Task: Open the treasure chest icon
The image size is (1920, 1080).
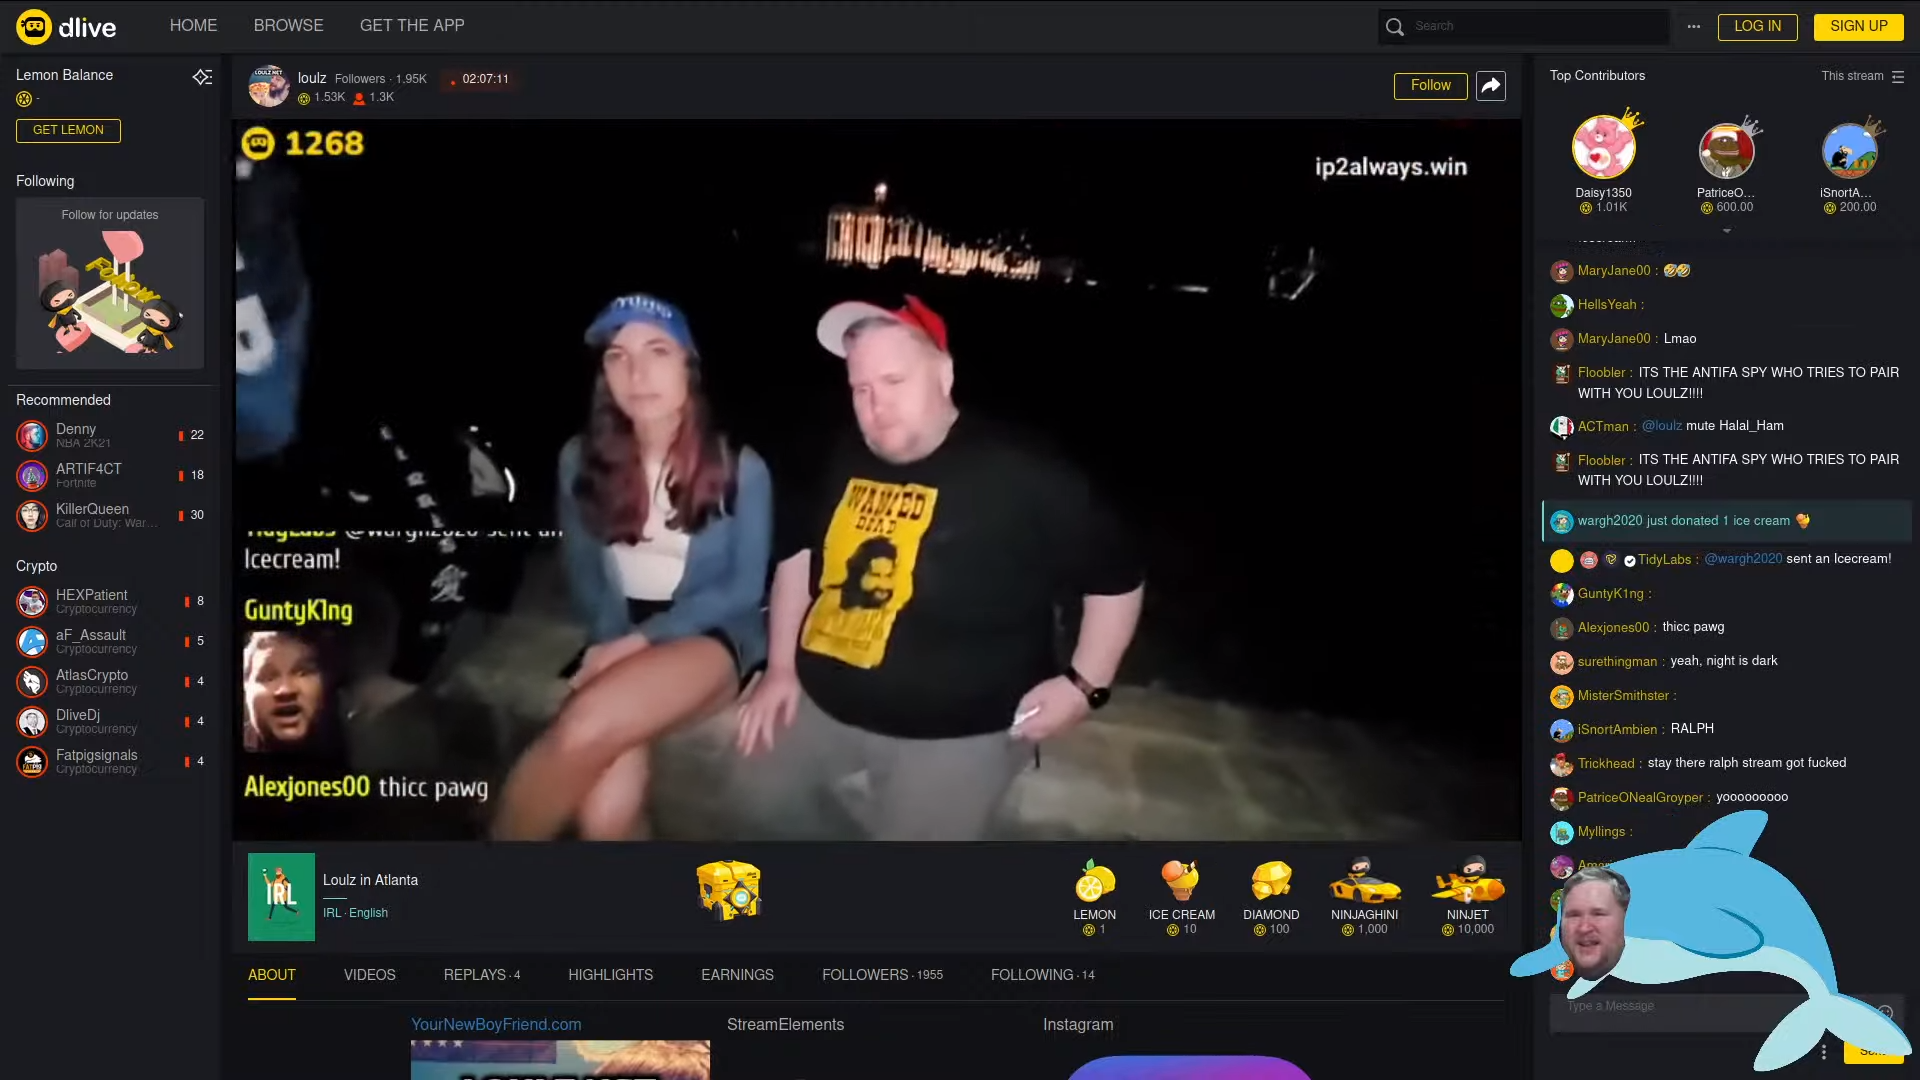Action: pos(729,889)
